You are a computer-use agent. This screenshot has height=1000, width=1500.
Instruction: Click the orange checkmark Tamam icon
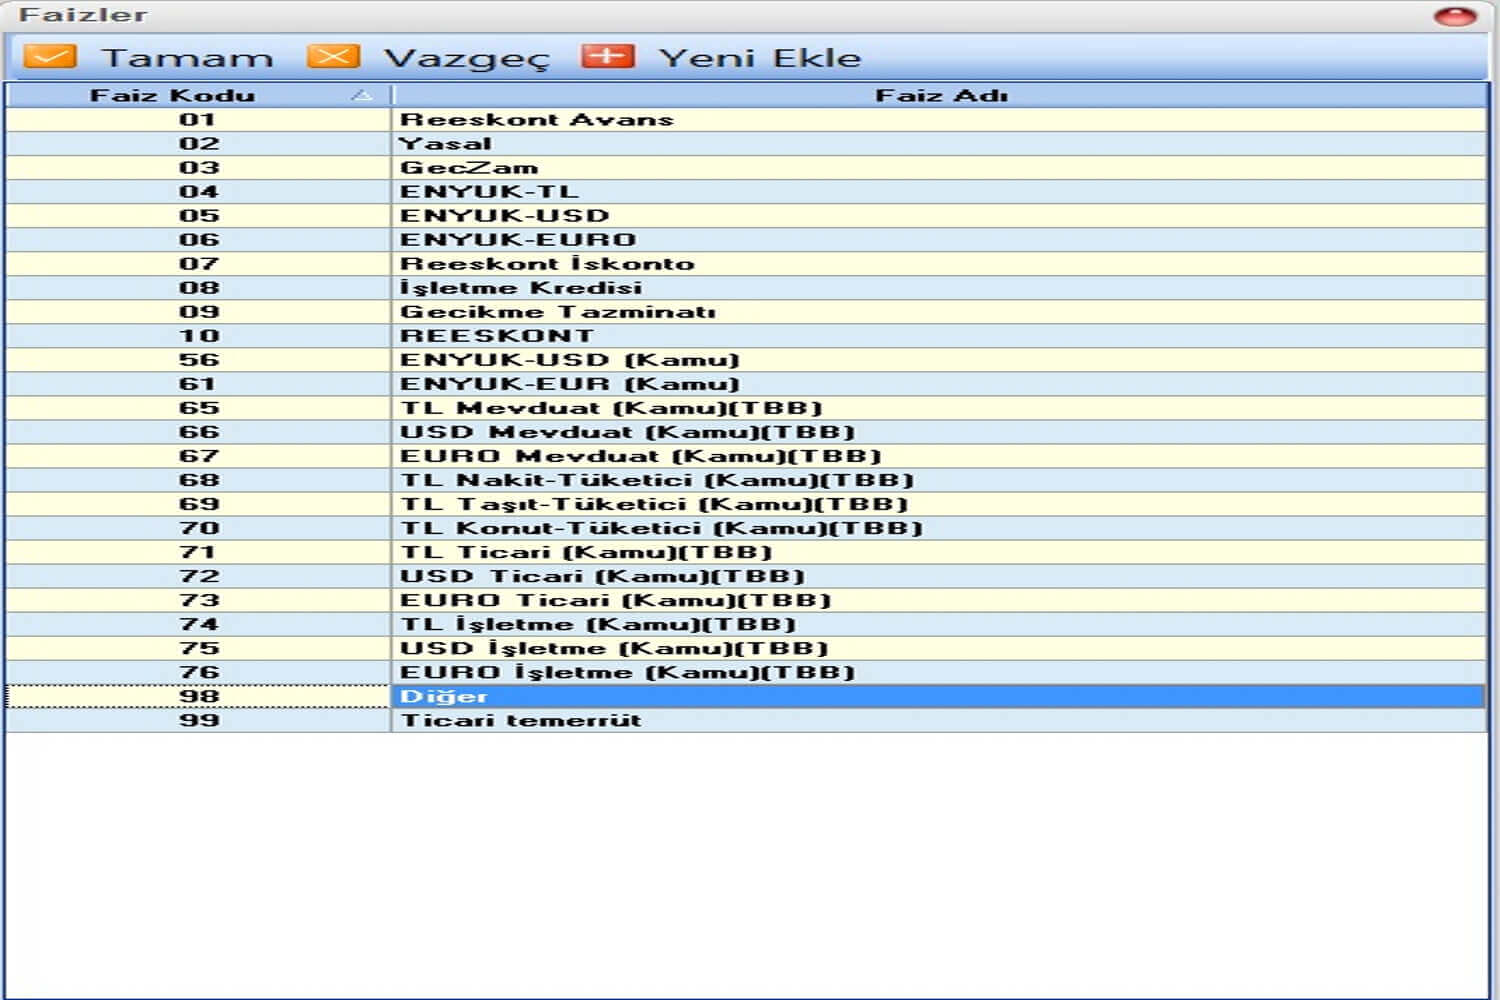pos(49,57)
